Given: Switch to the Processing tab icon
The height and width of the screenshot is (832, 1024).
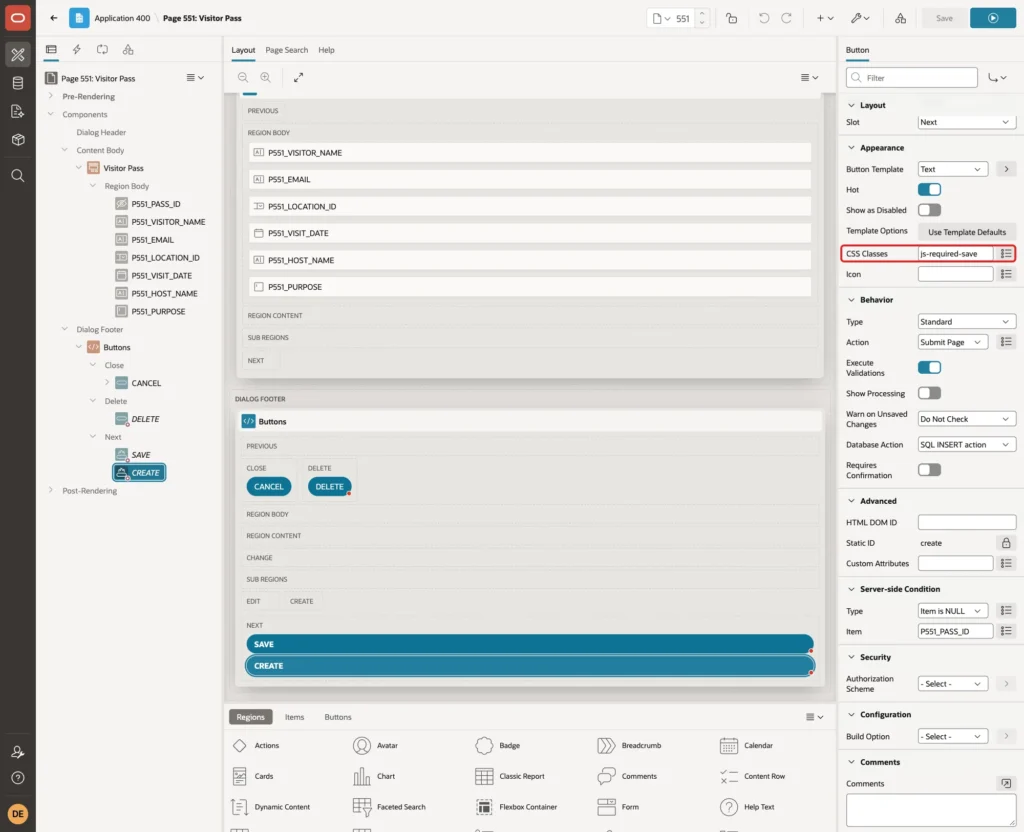Looking at the screenshot, I should point(102,50).
